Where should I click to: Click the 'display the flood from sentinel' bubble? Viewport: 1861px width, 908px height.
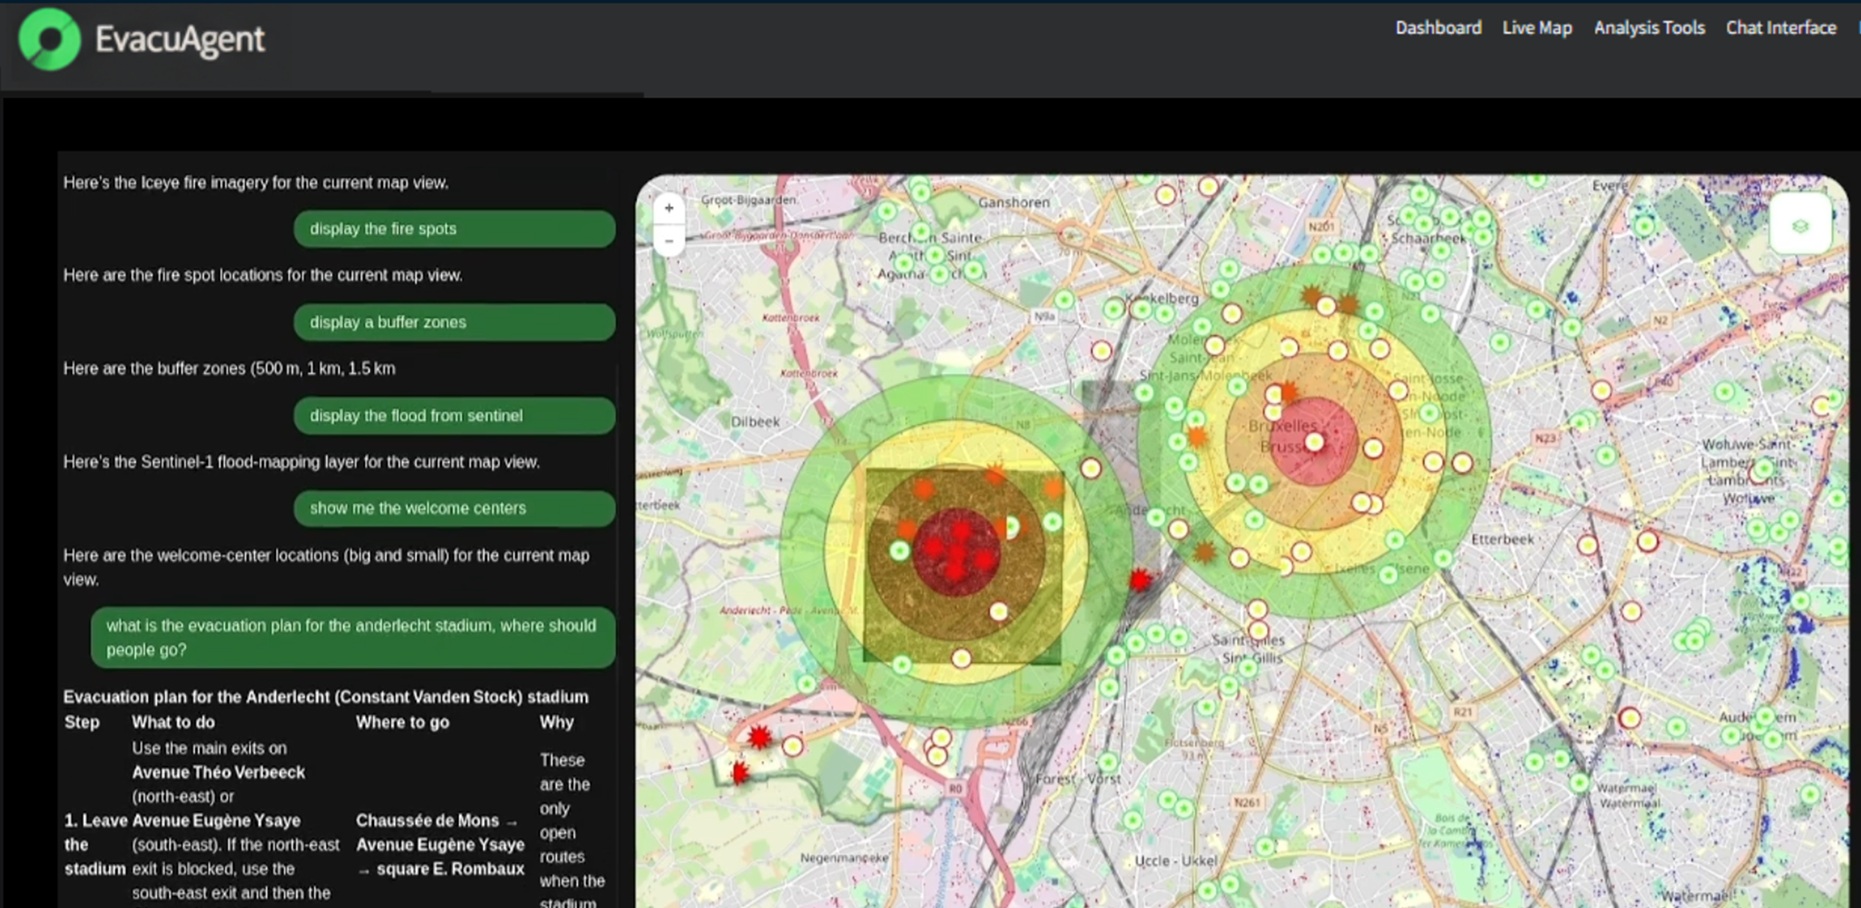click(454, 415)
